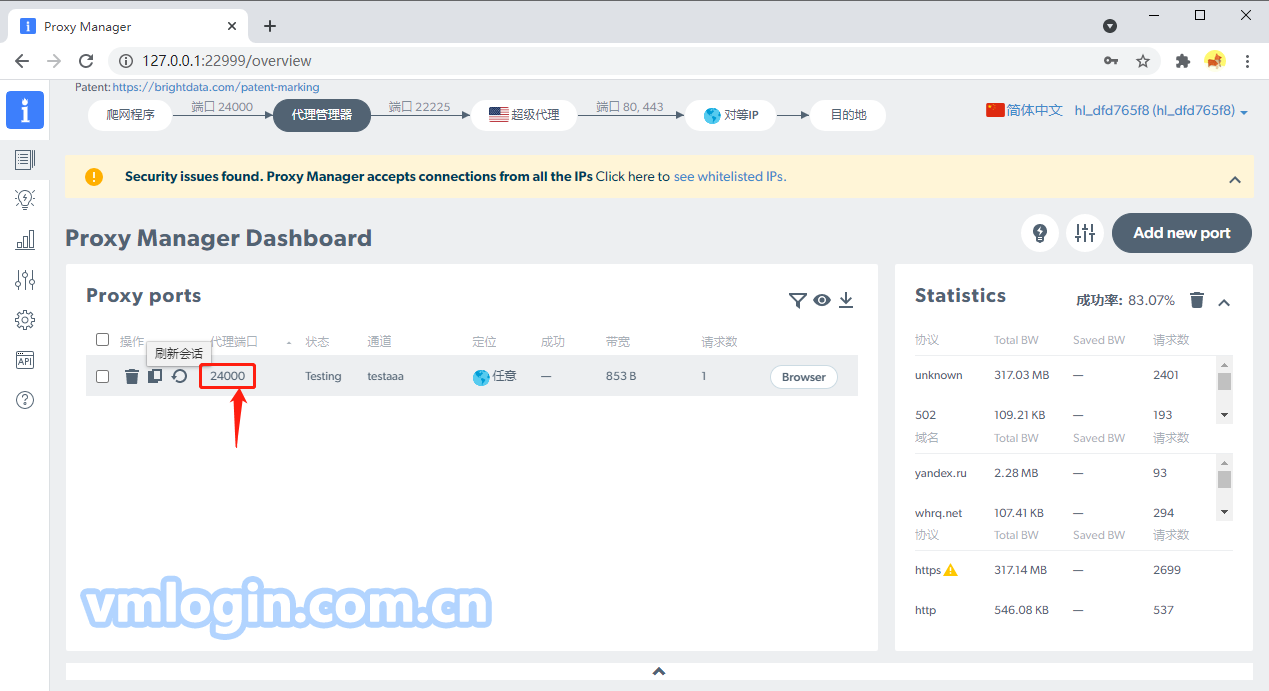Open the lightbulb tips button near Add new port
1269x691 pixels.
(x=1040, y=233)
